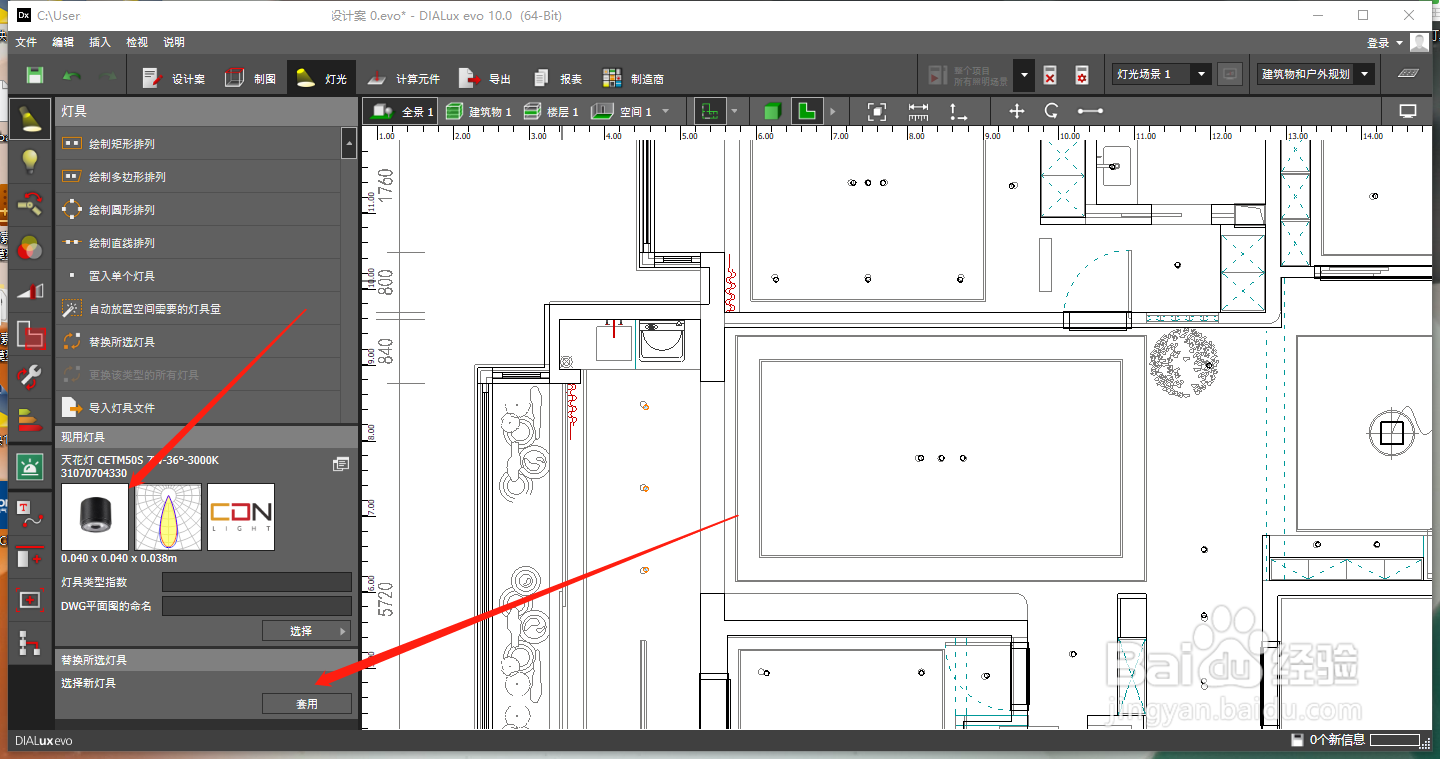Switch to the 报表 tab

point(557,78)
